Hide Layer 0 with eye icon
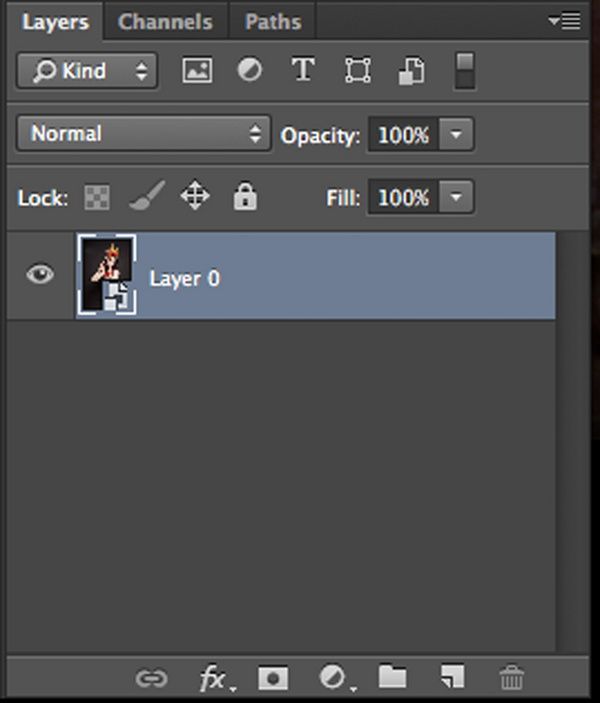 pyautogui.click(x=40, y=275)
